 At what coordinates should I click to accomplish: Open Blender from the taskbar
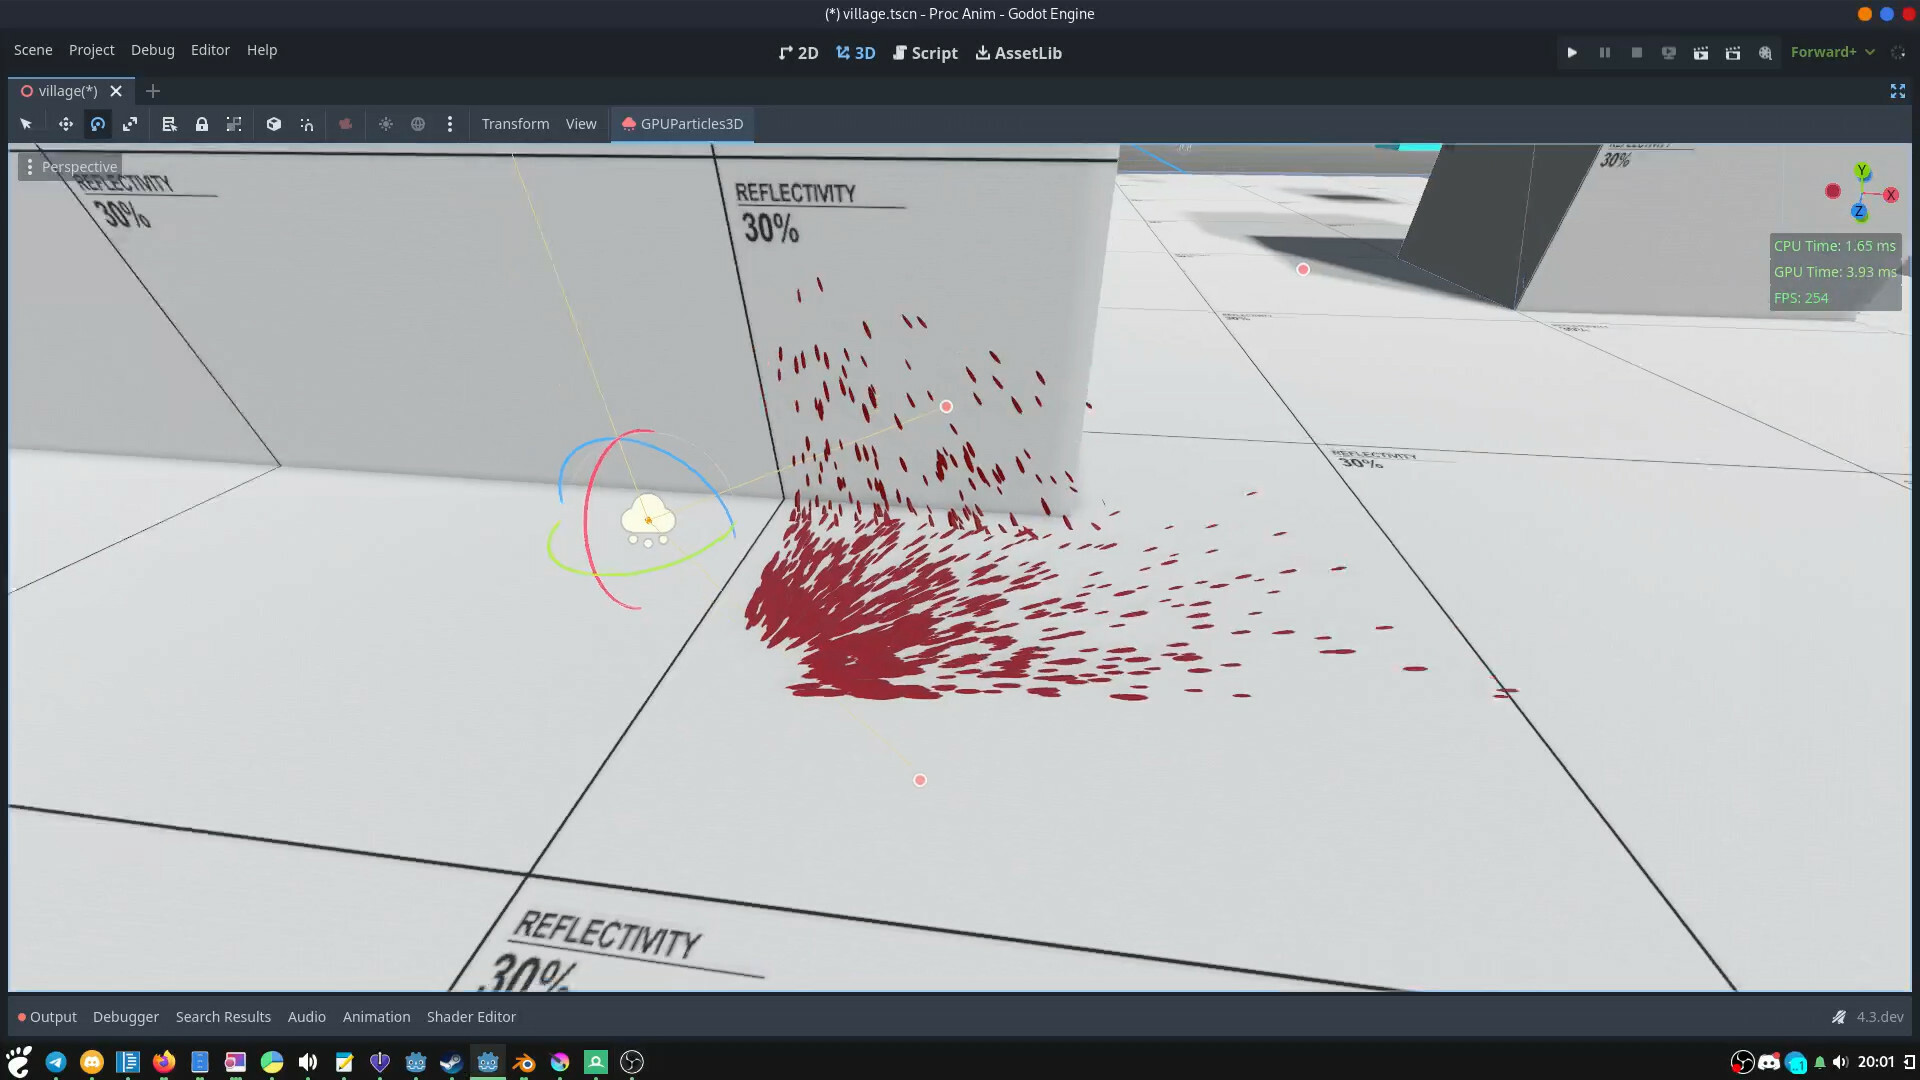point(524,1062)
